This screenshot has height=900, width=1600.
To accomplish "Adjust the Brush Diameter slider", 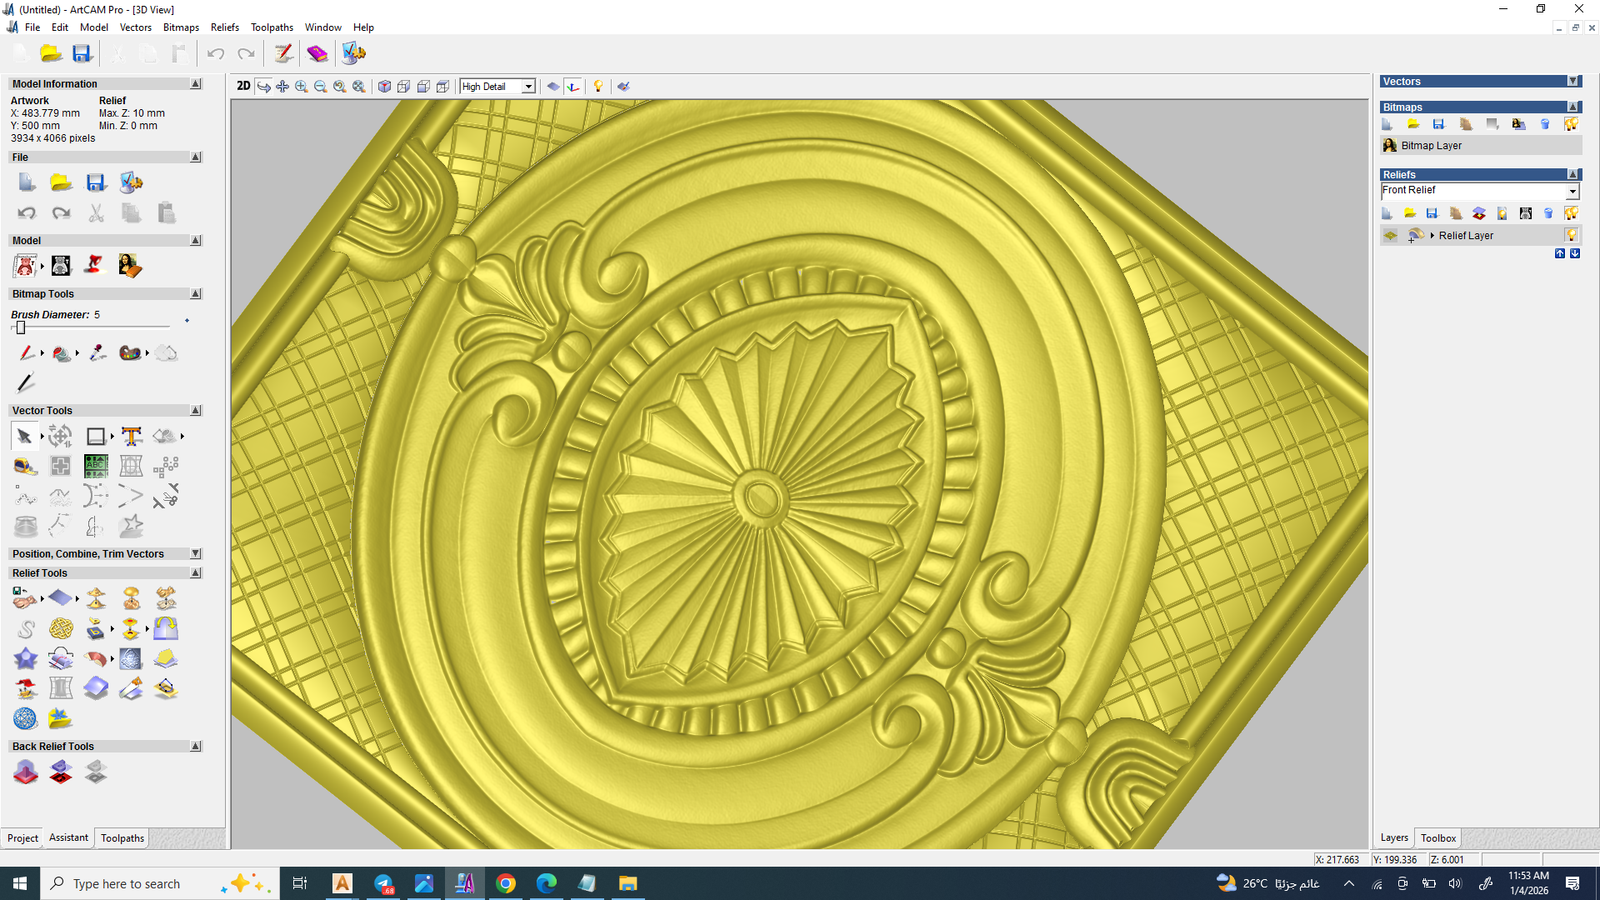I will coord(20,327).
